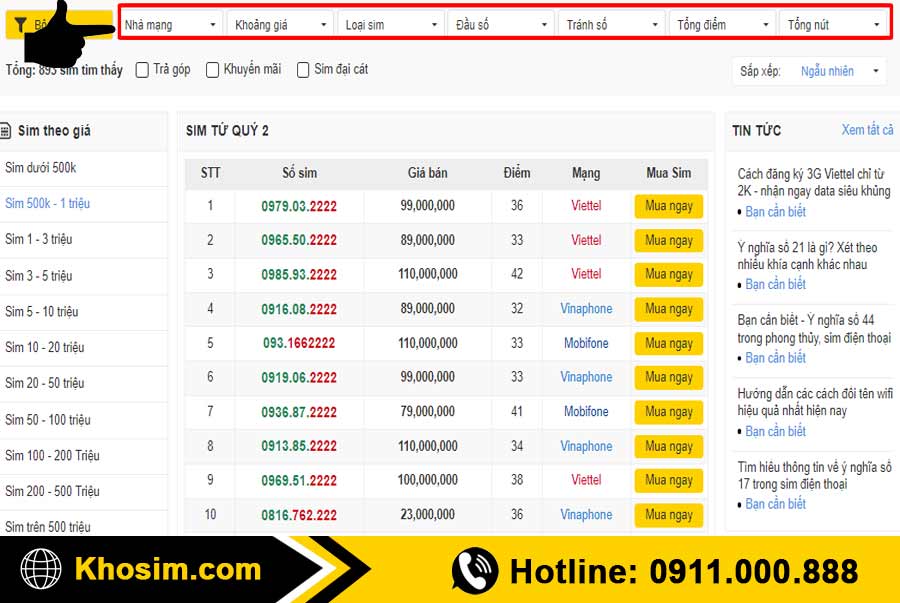The width and height of the screenshot is (900, 603).
Task: Click the globe icon beside Khosim.com
Action: (42, 570)
